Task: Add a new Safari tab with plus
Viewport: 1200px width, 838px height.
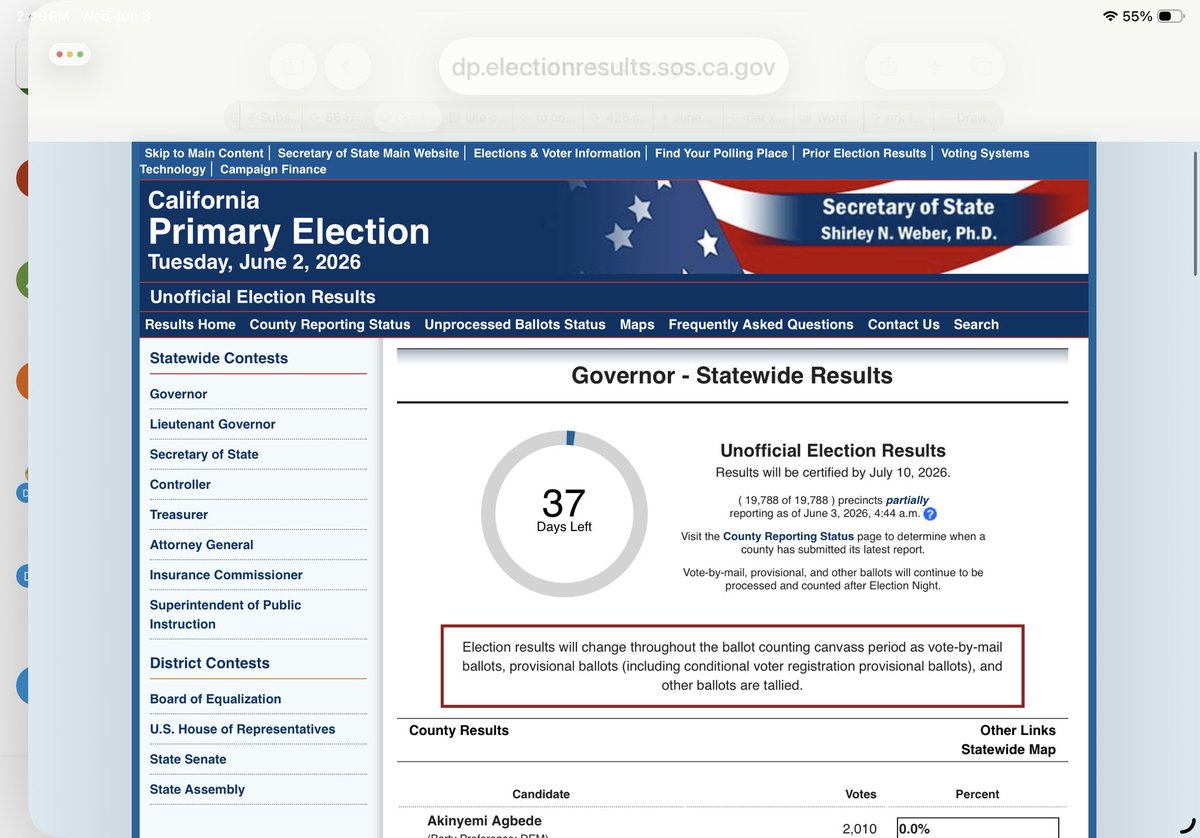Action: [x=934, y=66]
